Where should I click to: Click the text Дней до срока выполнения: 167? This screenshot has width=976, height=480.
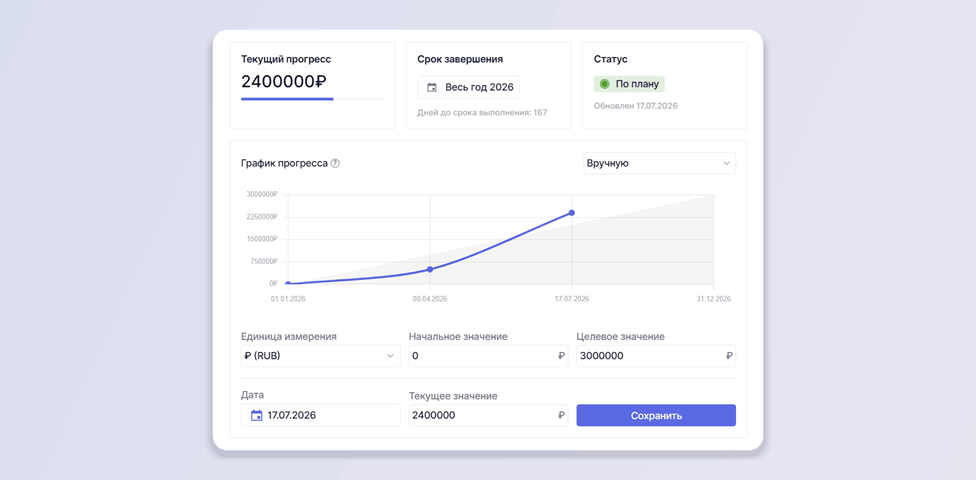tap(482, 113)
